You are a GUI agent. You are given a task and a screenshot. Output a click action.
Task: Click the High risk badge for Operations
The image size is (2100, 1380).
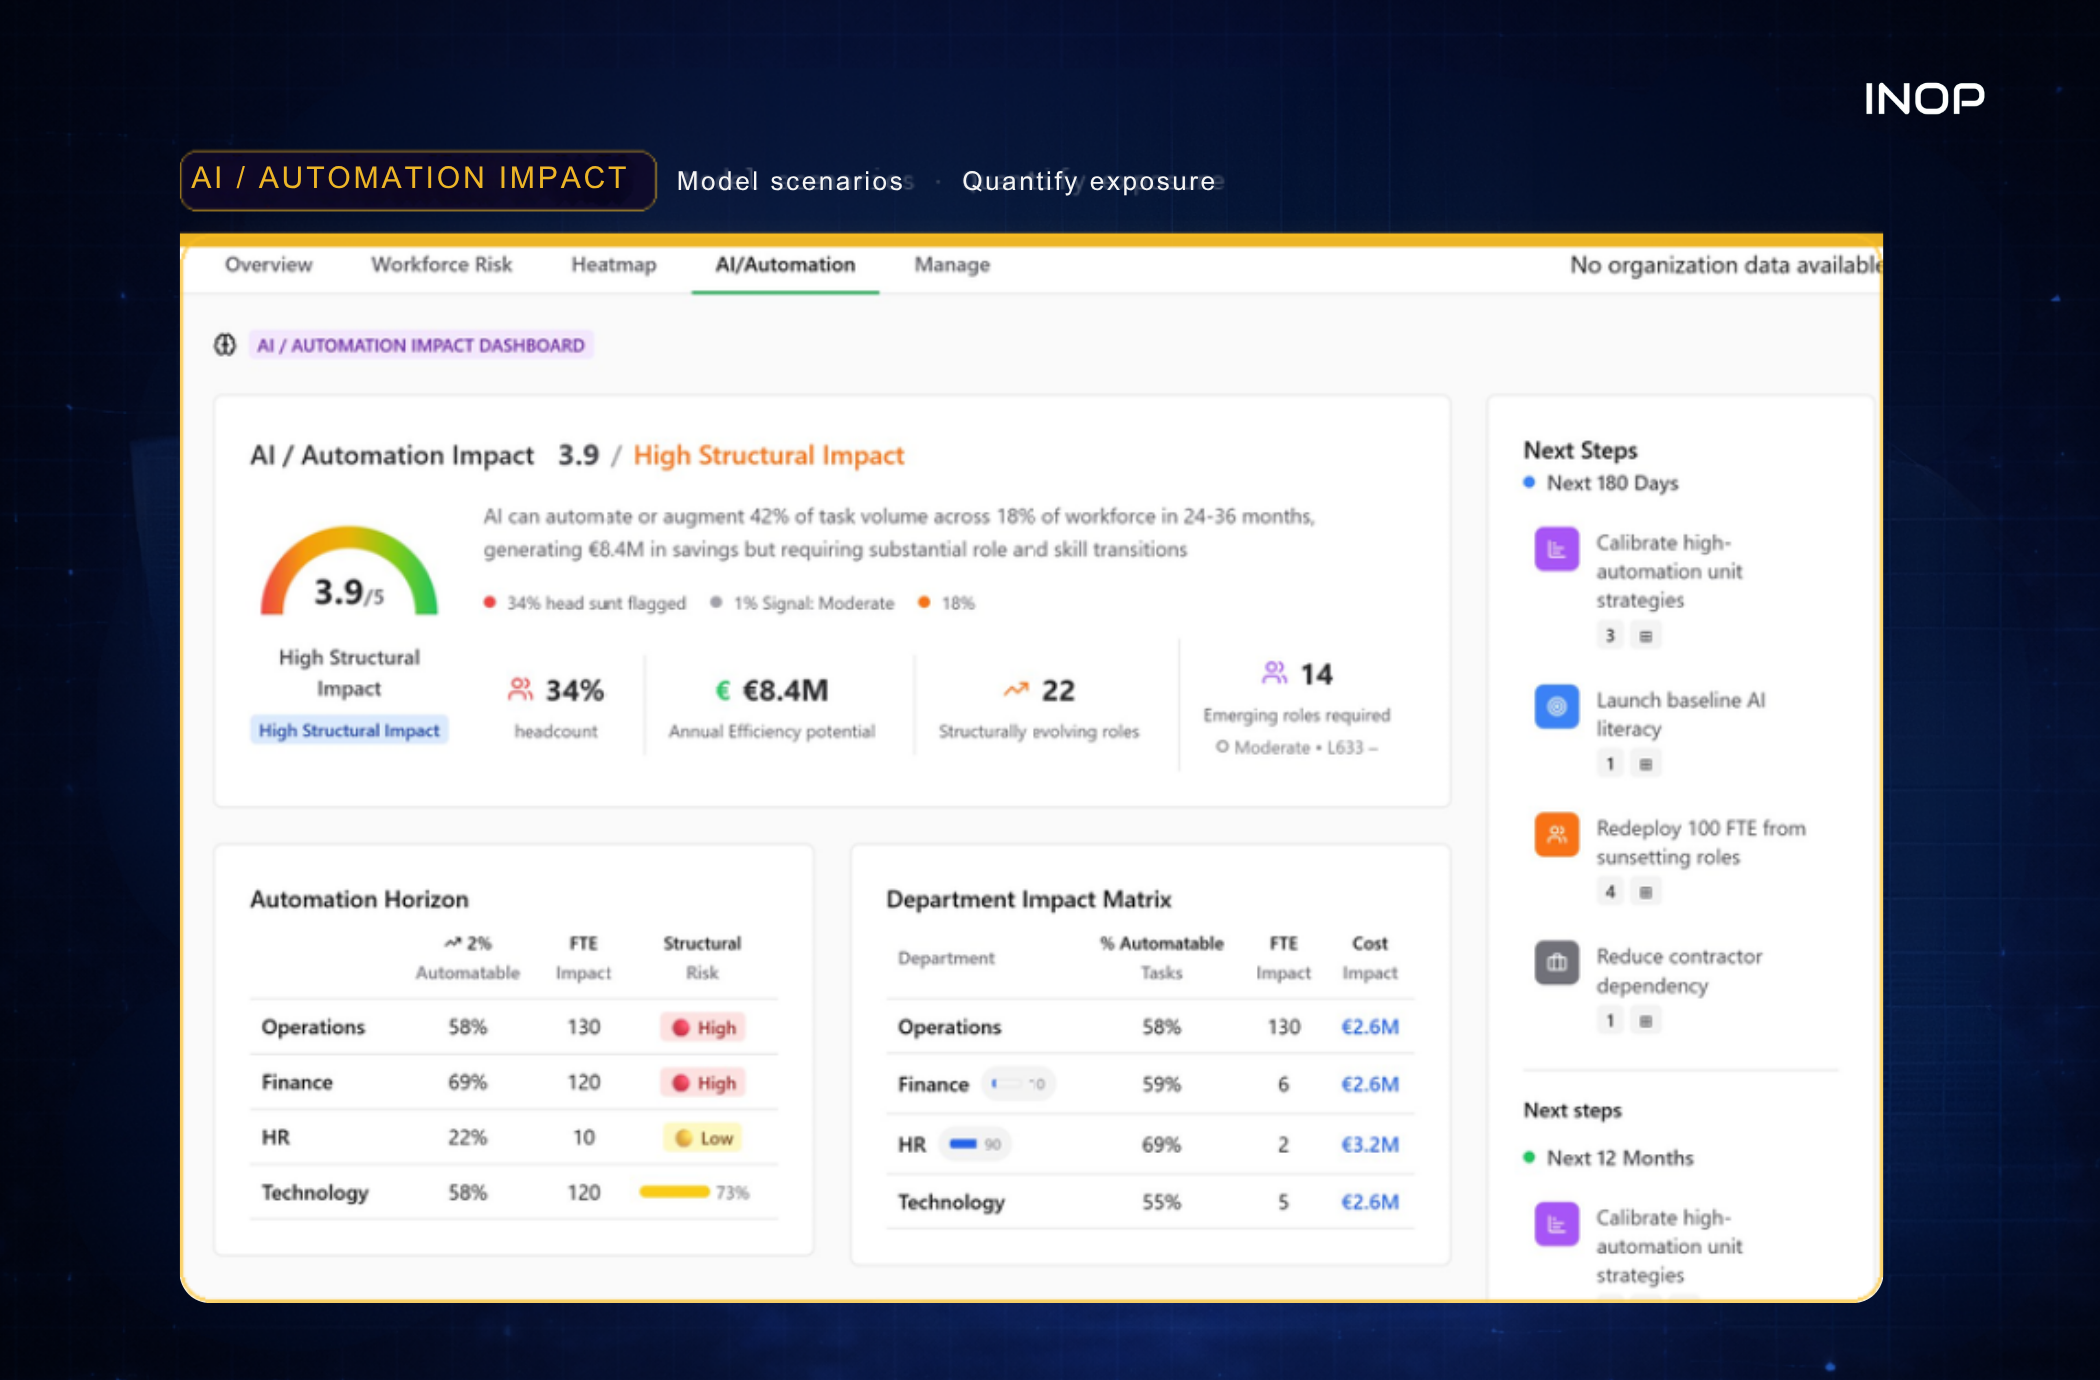704,1027
